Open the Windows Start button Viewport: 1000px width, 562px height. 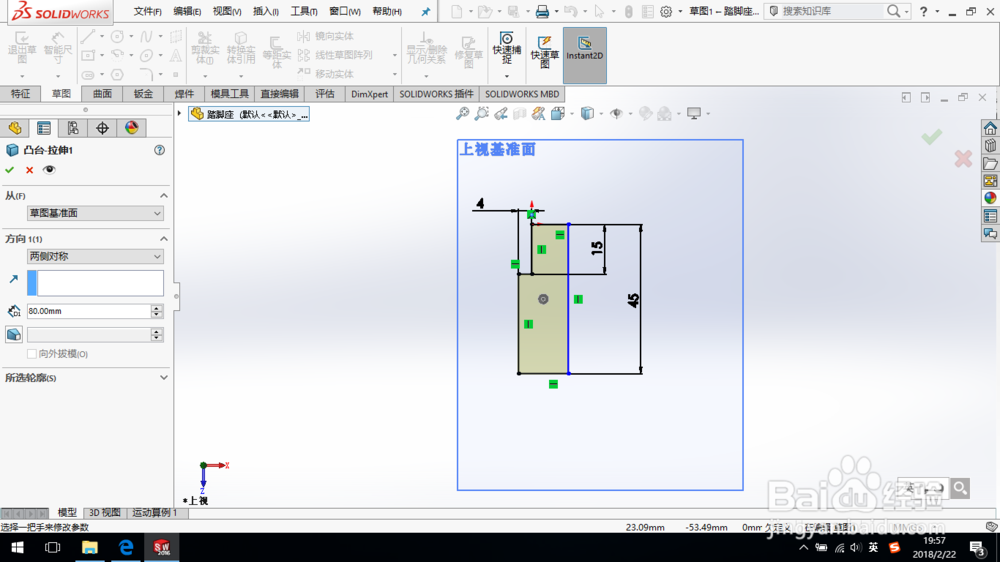tap(17, 547)
